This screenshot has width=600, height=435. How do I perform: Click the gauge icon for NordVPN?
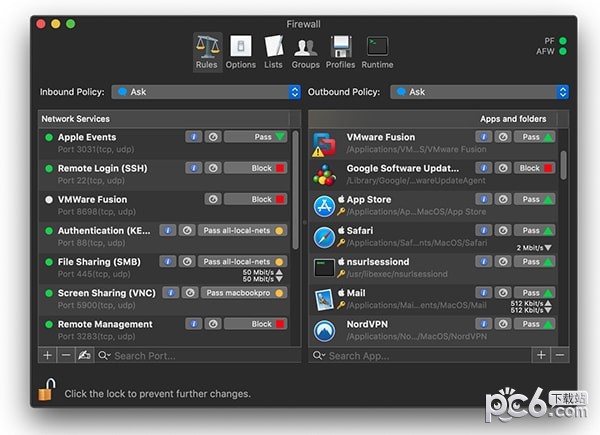[503, 324]
